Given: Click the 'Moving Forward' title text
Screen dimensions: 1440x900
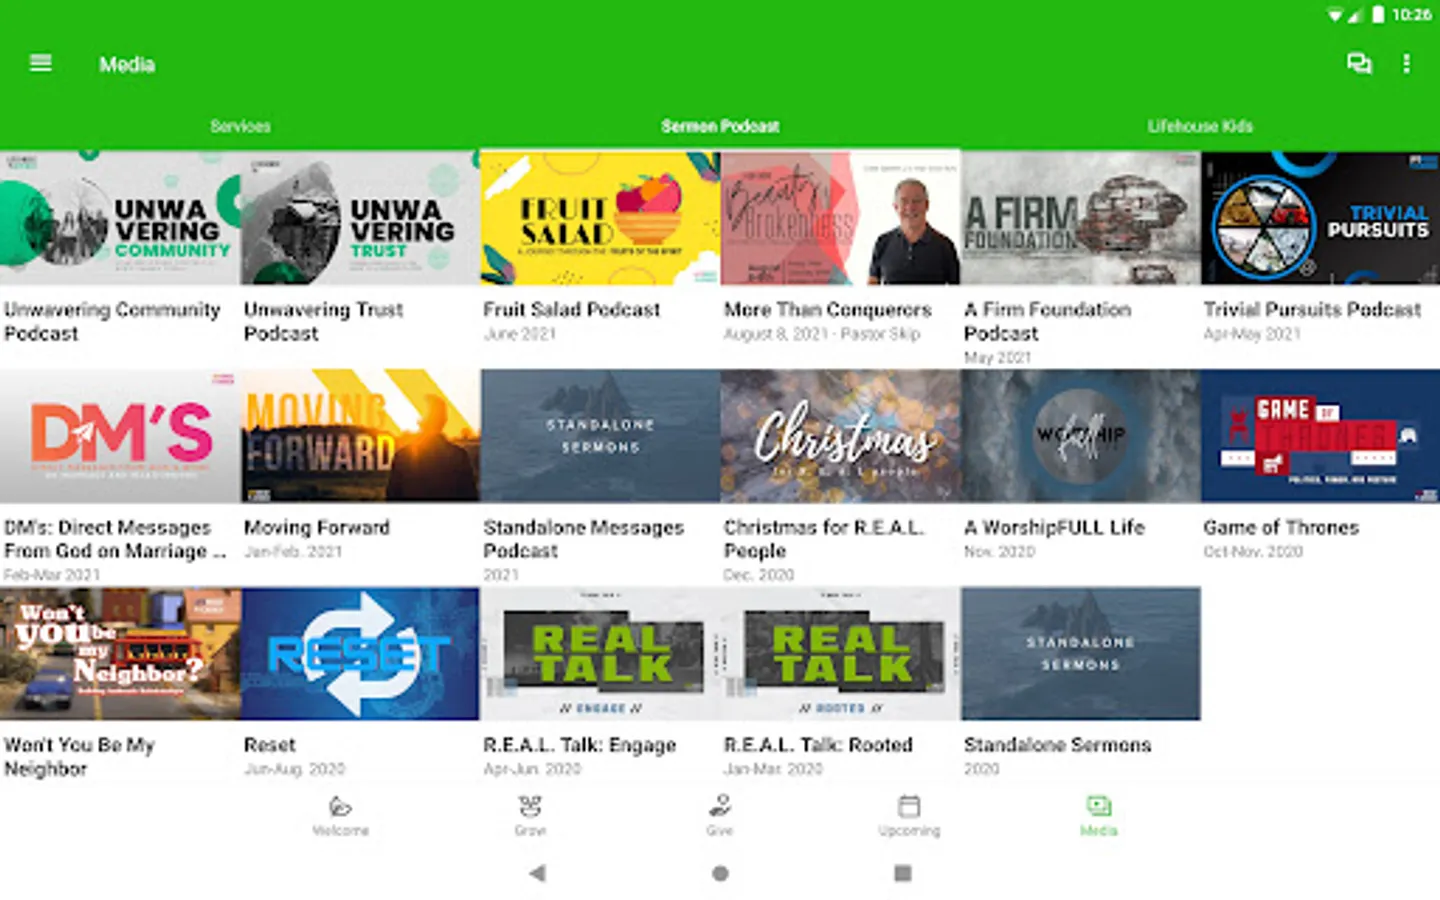Looking at the screenshot, I should [x=317, y=527].
